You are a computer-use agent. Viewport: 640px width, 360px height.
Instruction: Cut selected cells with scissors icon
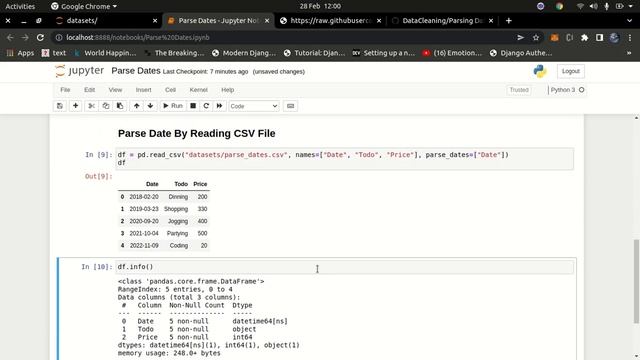[91, 106]
